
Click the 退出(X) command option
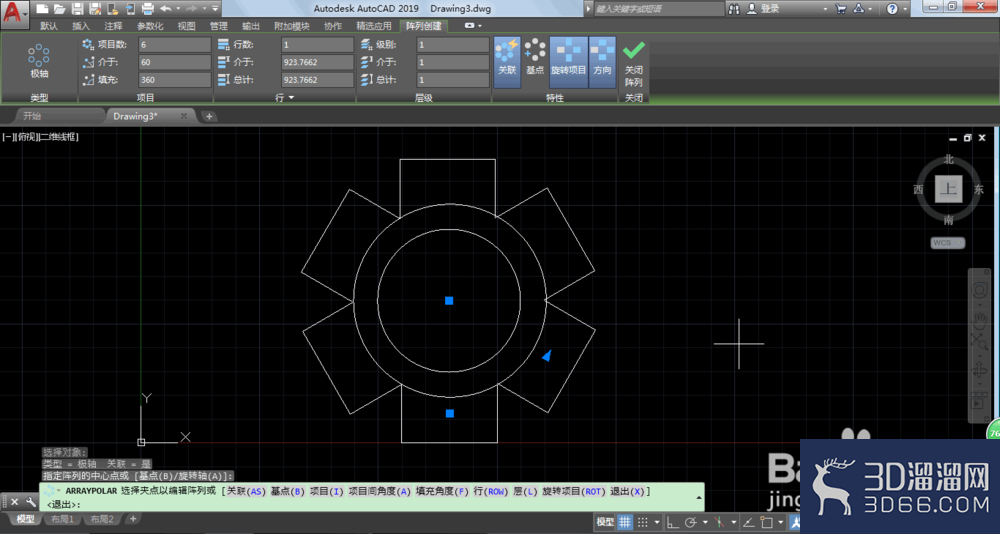tap(628, 491)
